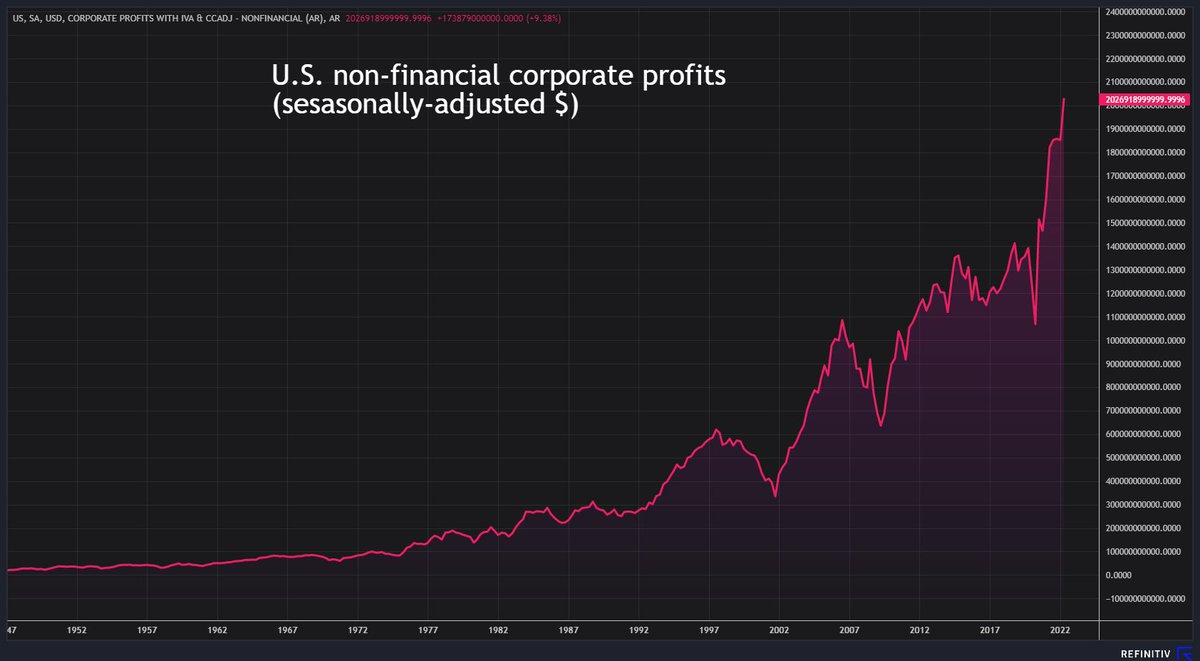Screen dimensions: 1200x661
Task: Click the 2007 time axis label
Action: (x=849, y=631)
